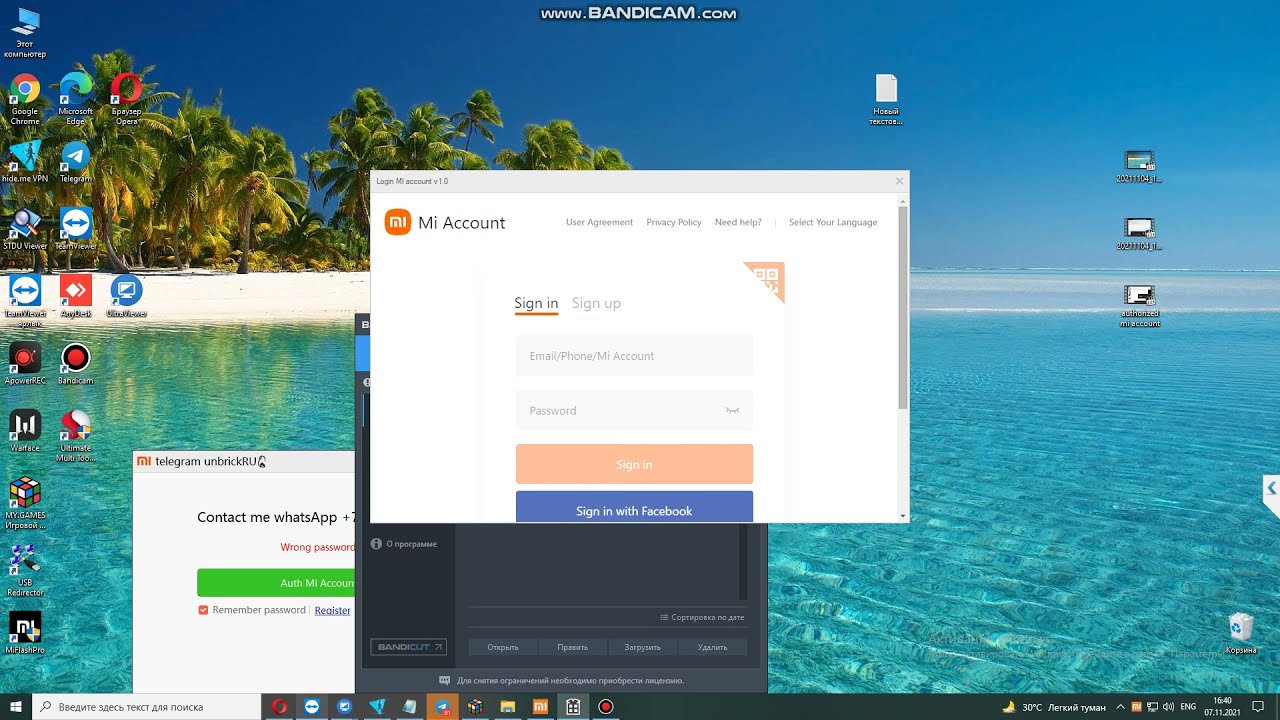Select the Warface desktop icon

[25, 431]
